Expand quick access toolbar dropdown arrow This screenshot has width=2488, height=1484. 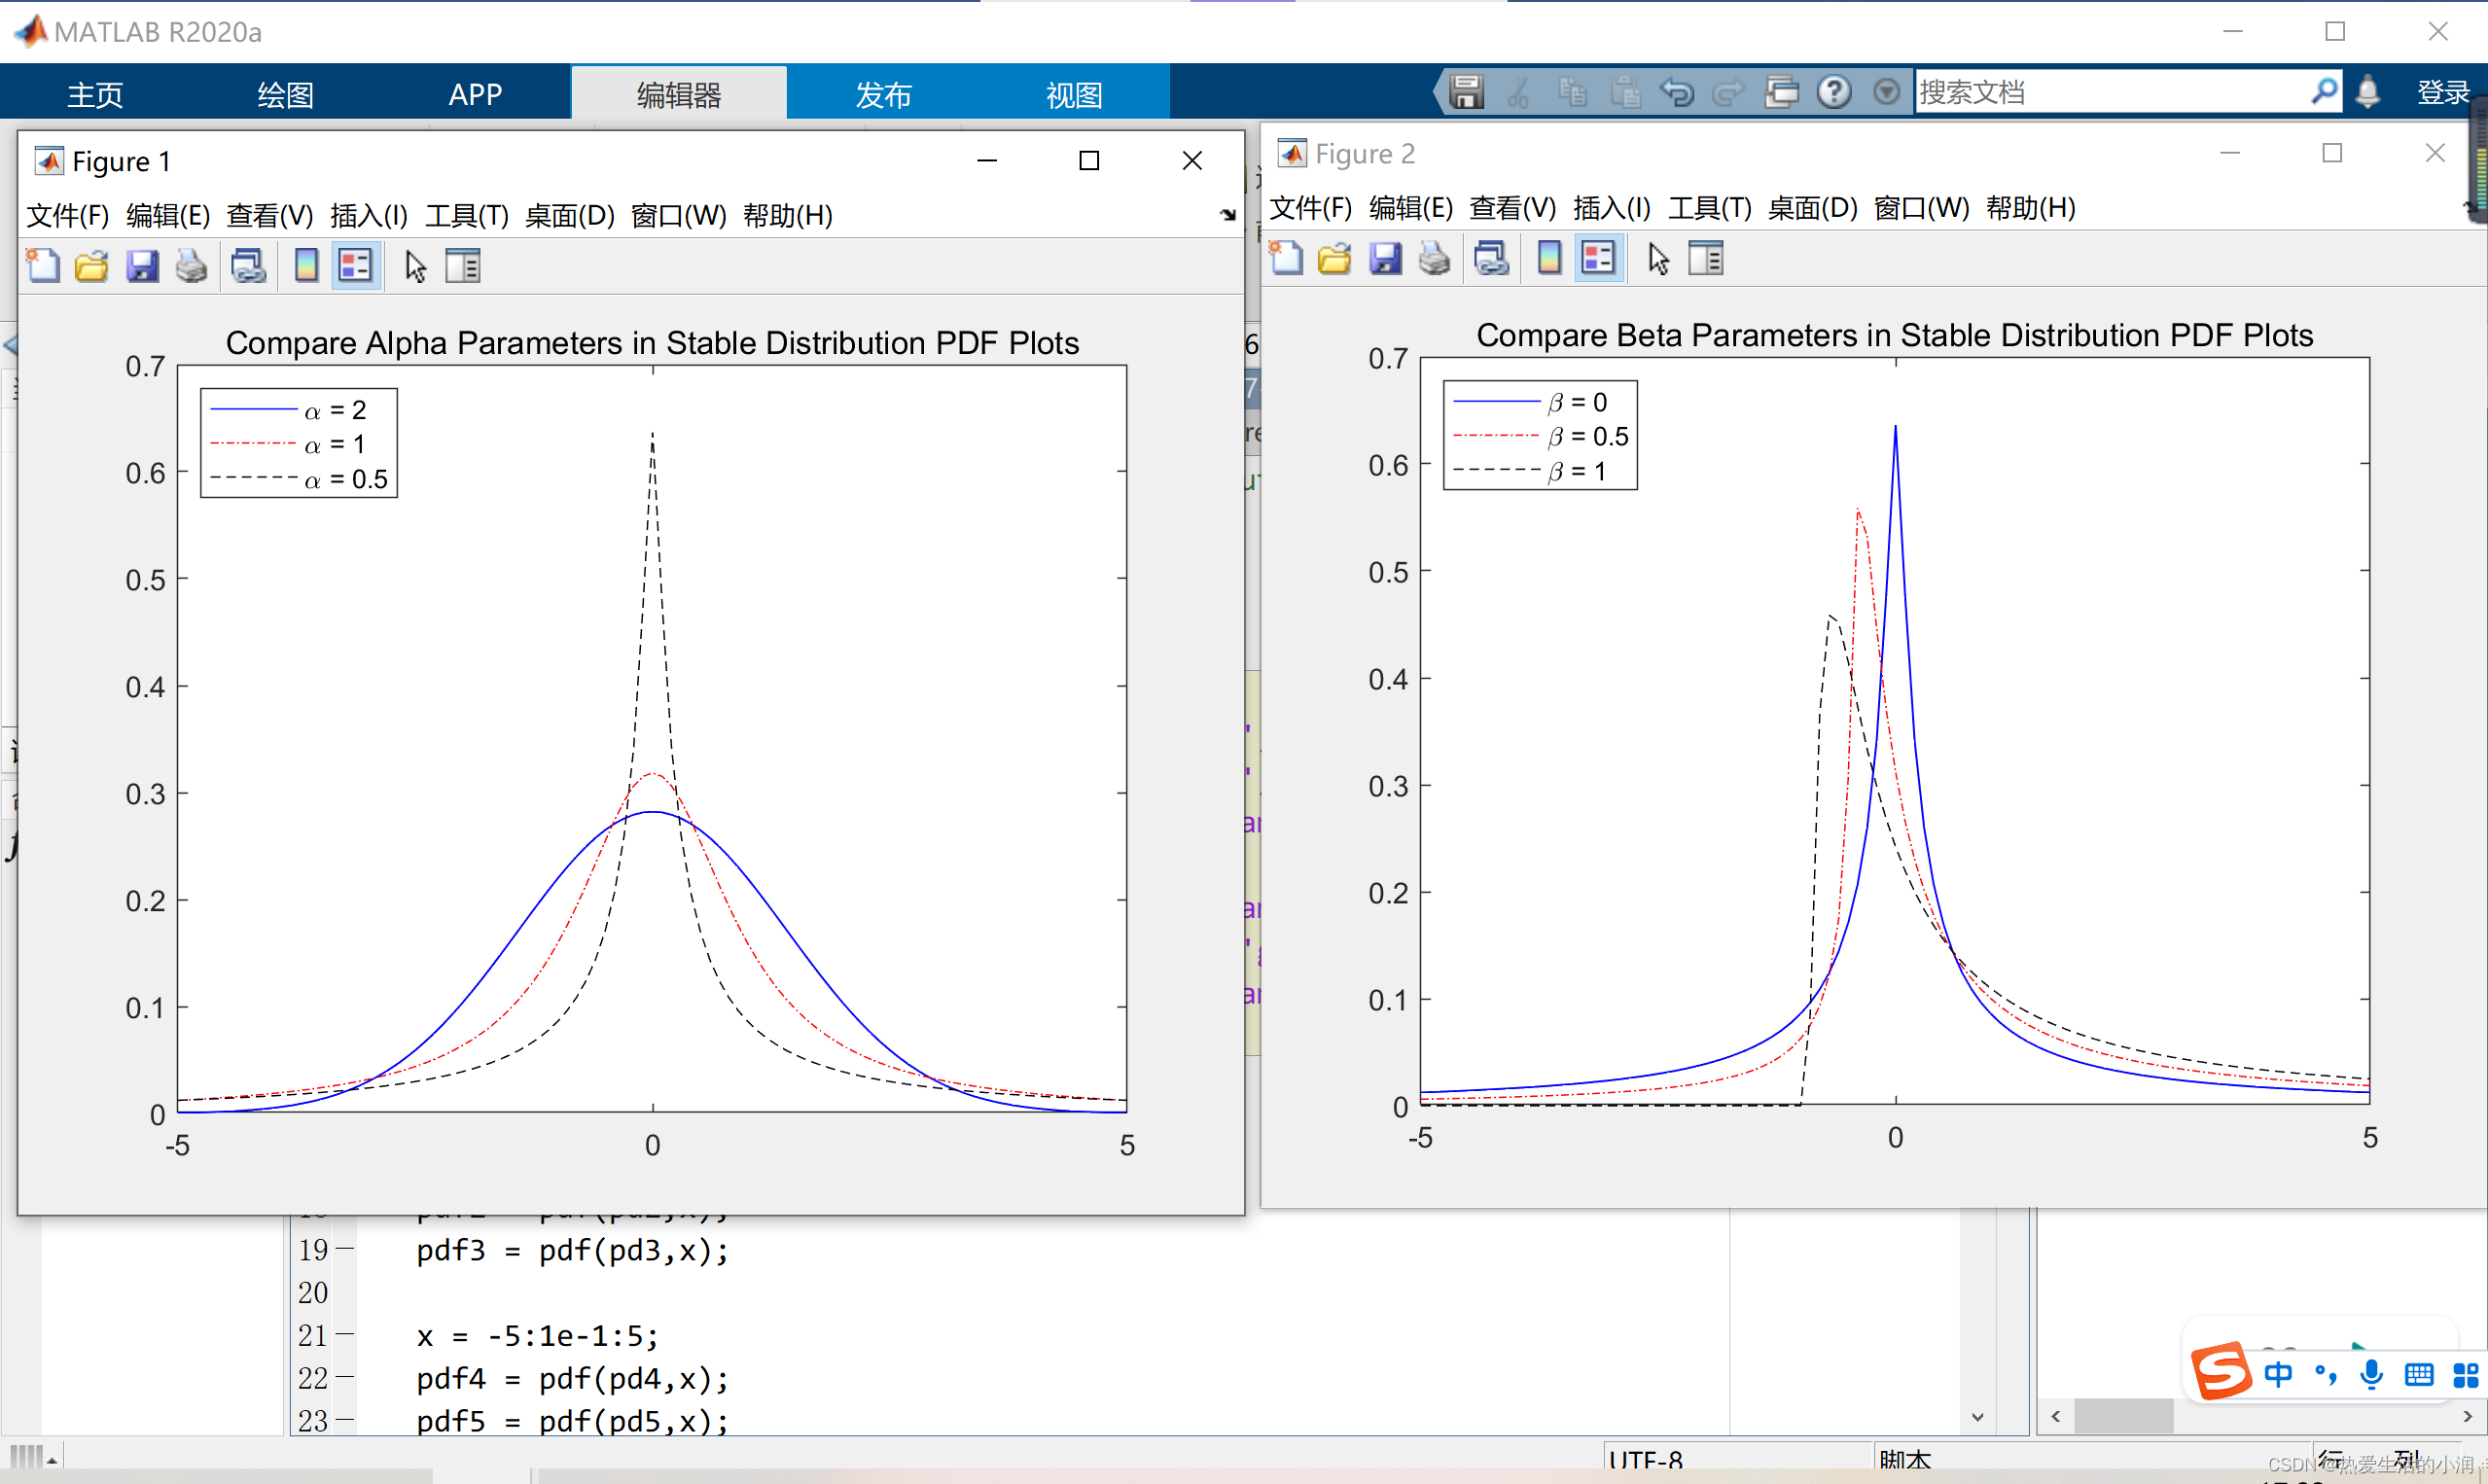(x=1886, y=92)
